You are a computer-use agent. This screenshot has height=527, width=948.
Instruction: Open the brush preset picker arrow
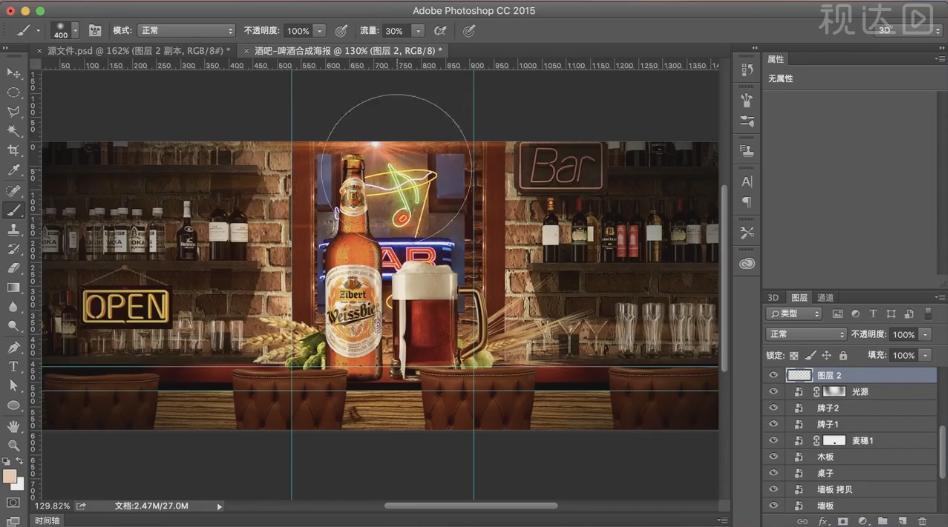pos(75,30)
